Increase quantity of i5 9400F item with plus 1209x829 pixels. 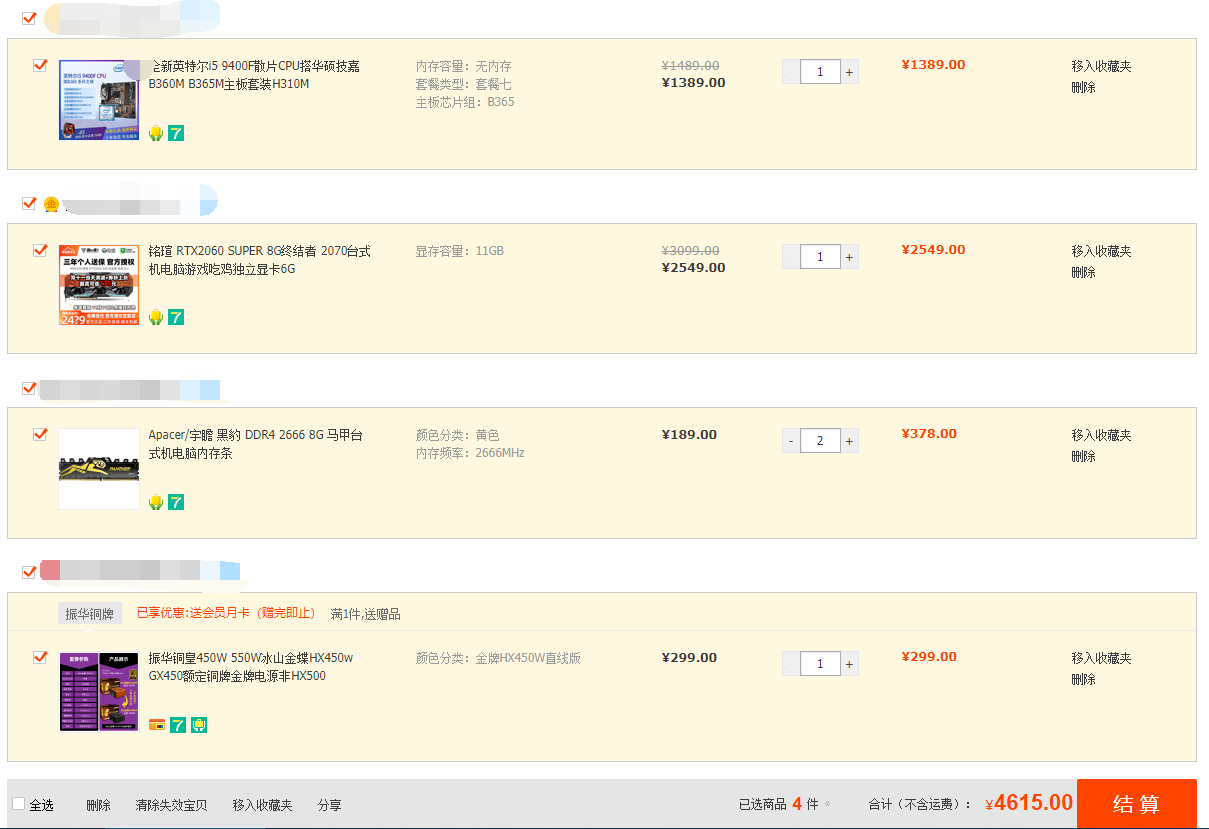[849, 72]
